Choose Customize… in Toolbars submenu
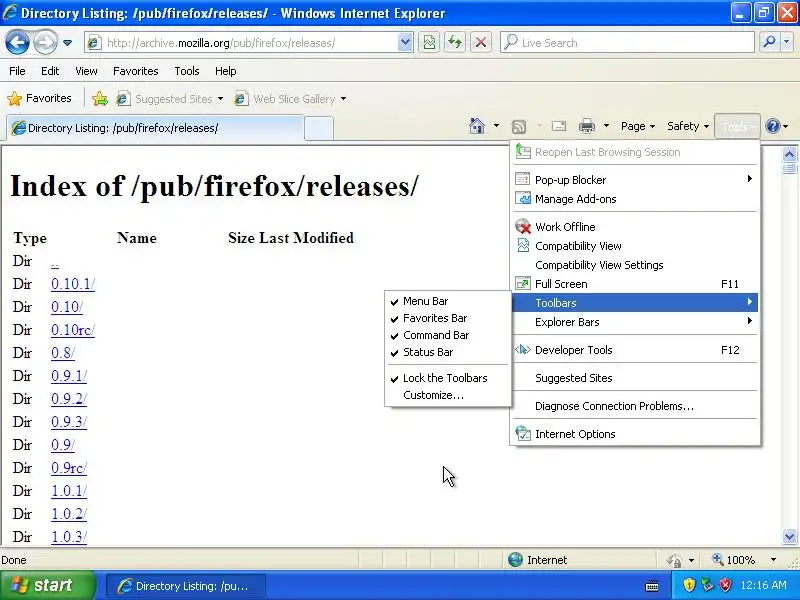Screen dimensions: 800x600 (447, 395)
